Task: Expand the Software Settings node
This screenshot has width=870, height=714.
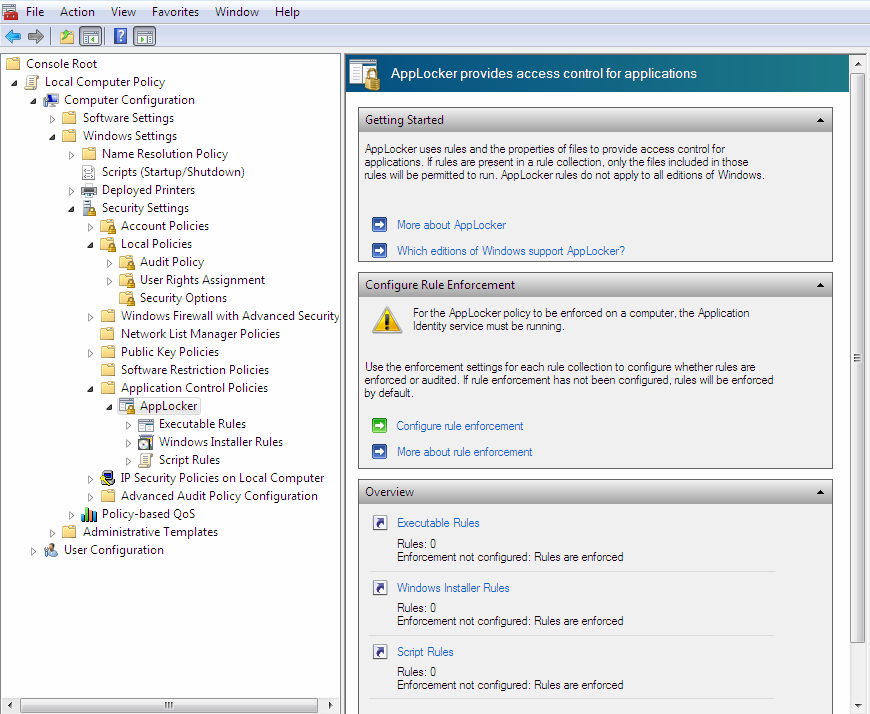Action: coord(52,119)
